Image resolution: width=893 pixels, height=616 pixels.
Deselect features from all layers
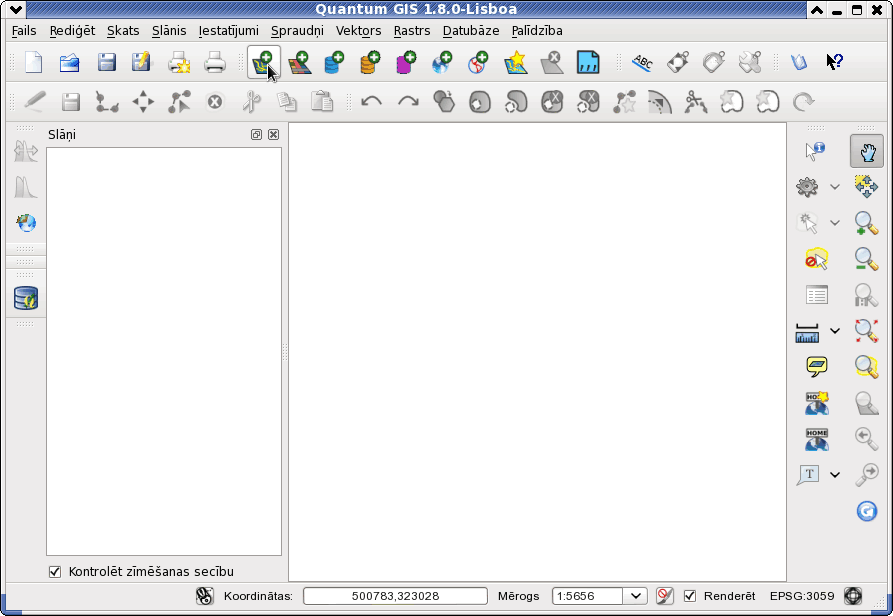[816, 259]
